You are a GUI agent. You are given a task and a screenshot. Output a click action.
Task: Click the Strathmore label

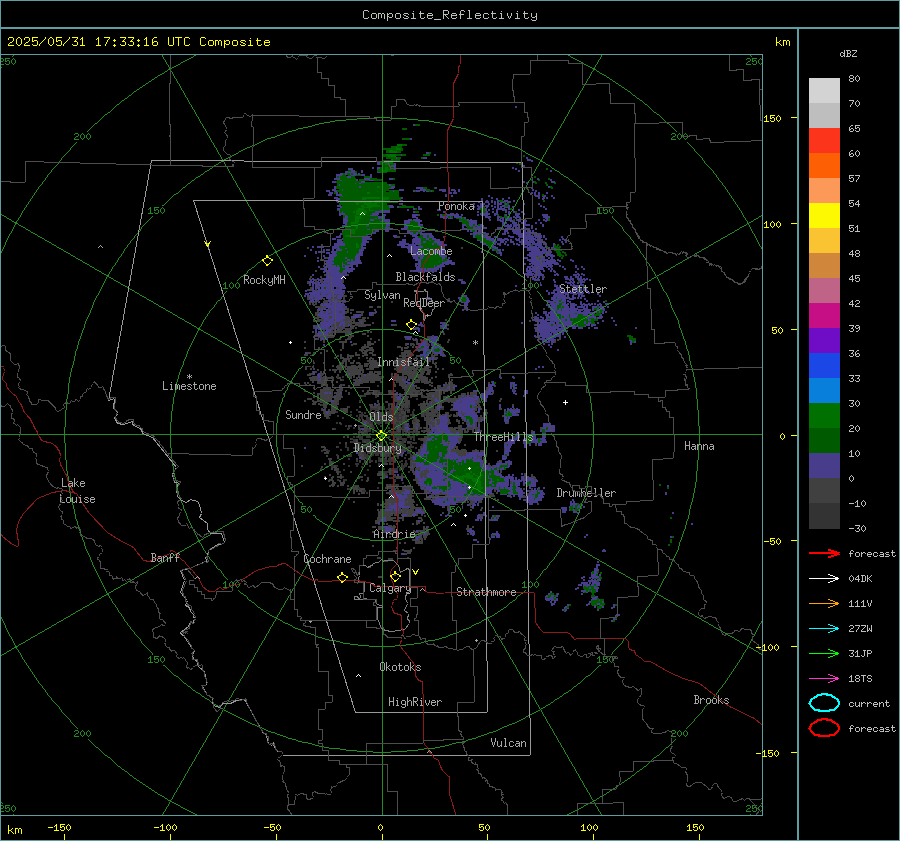pos(486,592)
